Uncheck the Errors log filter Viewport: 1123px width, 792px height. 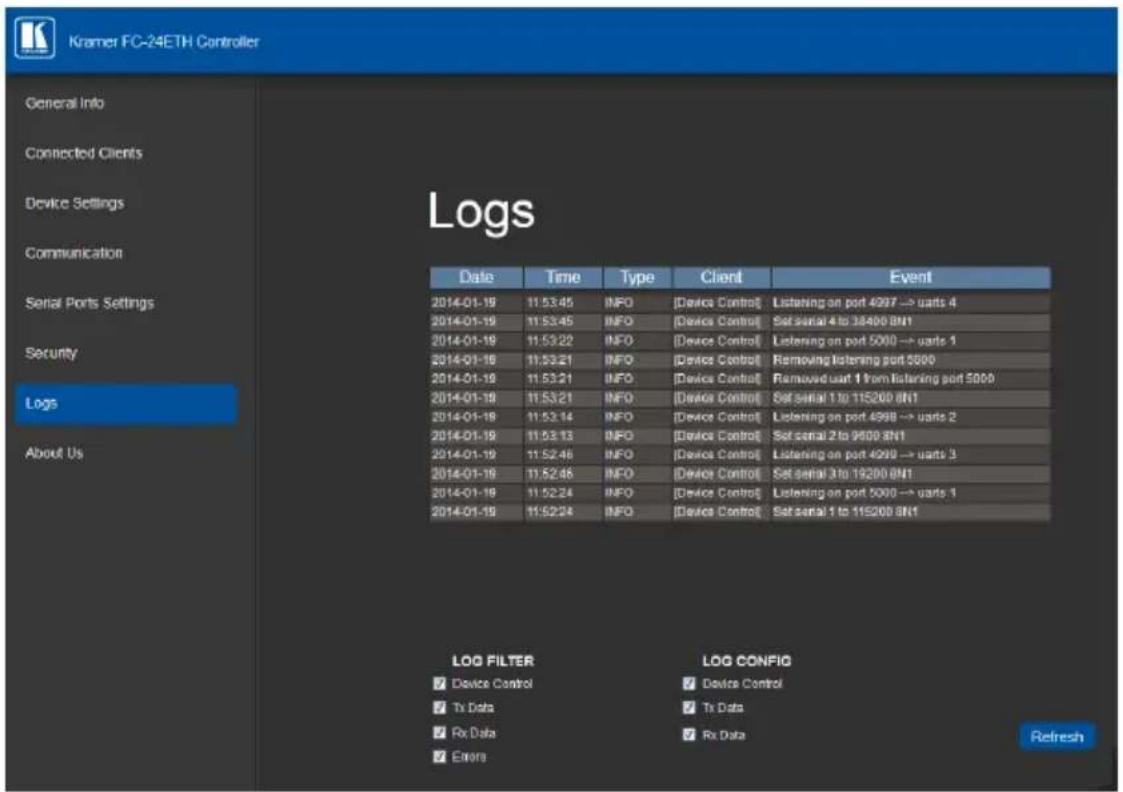point(439,756)
